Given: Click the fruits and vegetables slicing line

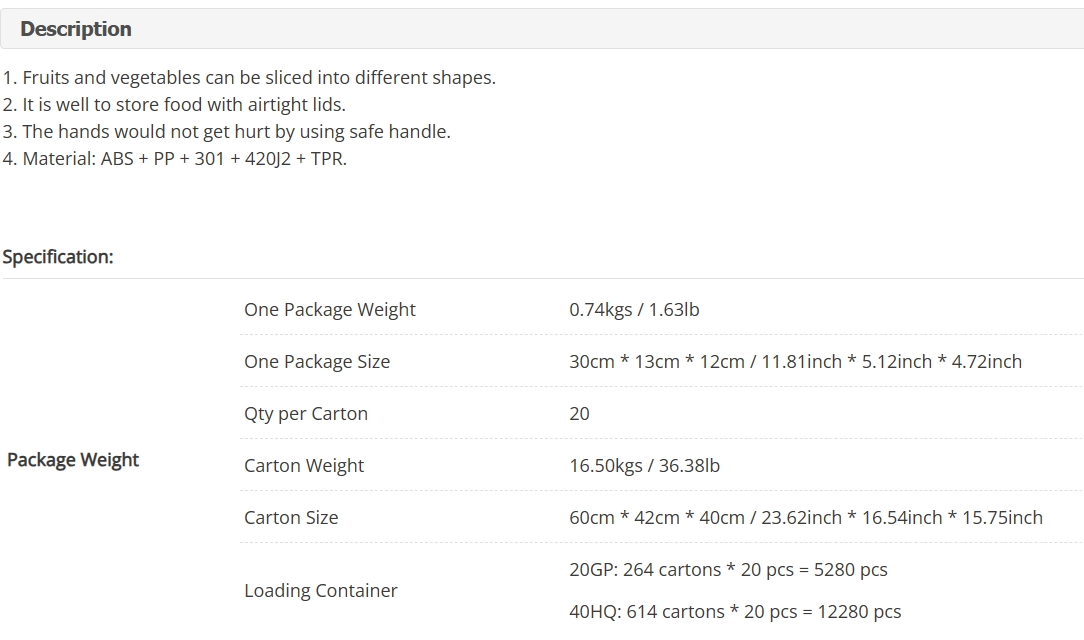Looking at the screenshot, I should [249, 77].
